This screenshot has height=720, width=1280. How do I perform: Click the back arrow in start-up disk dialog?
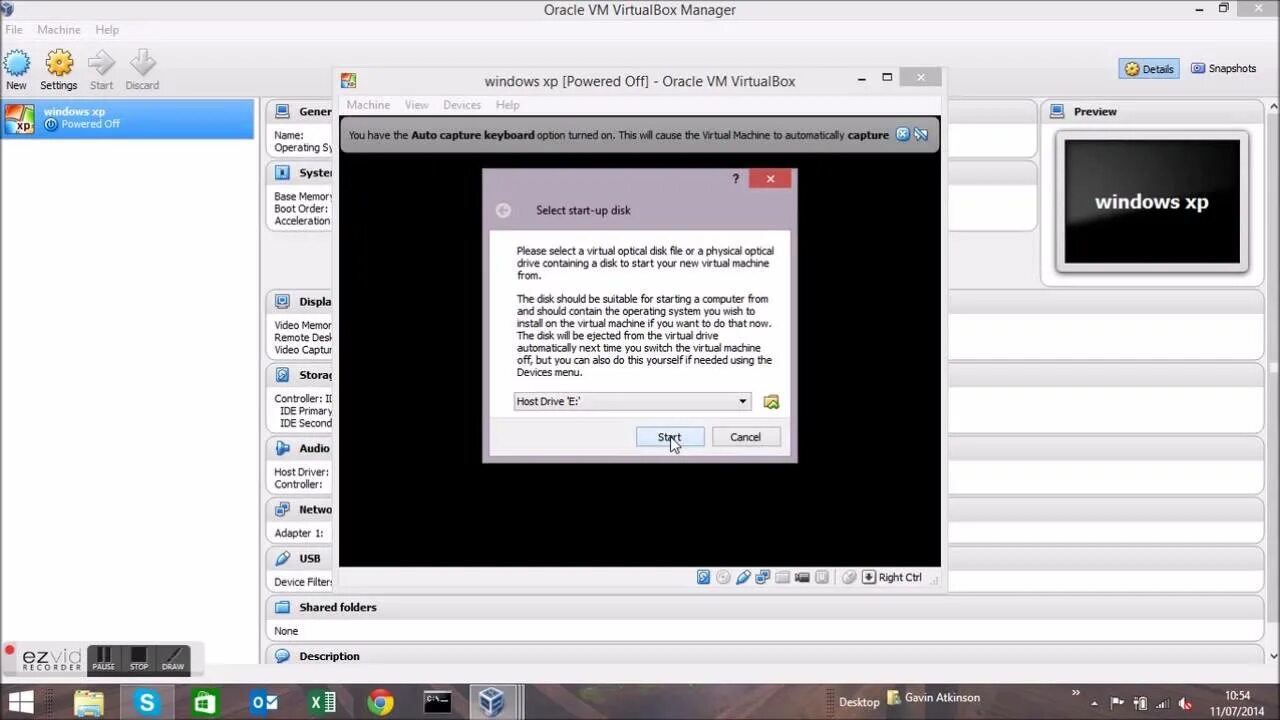click(x=503, y=210)
